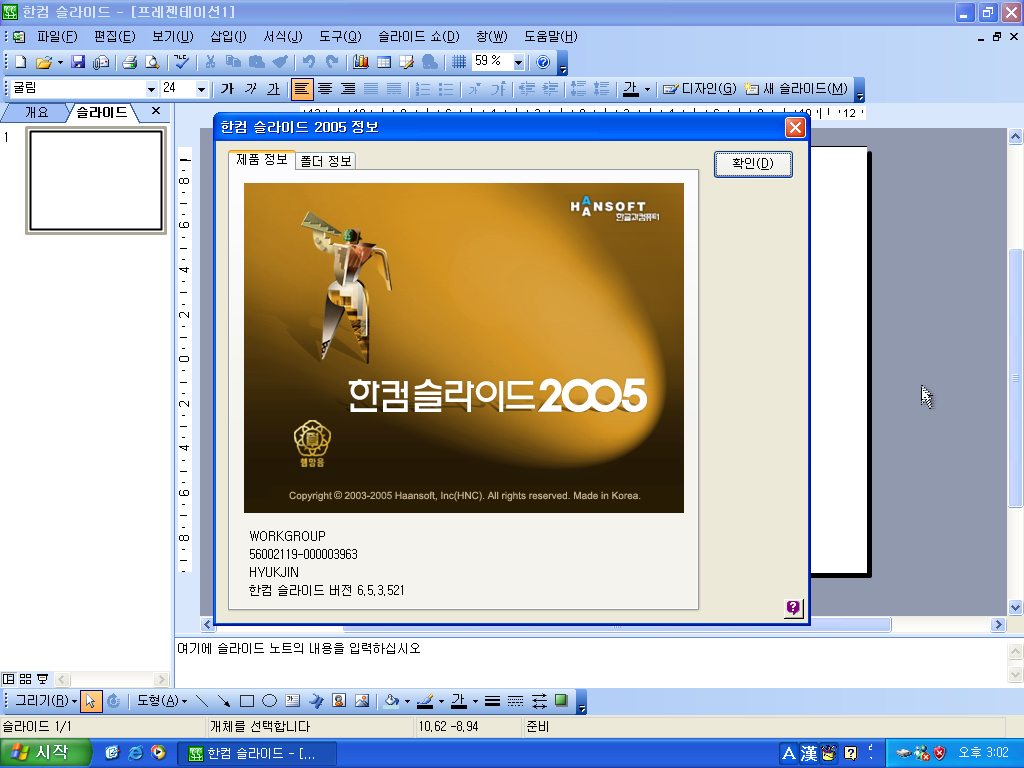Open line style options icon

click(x=492, y=701)
